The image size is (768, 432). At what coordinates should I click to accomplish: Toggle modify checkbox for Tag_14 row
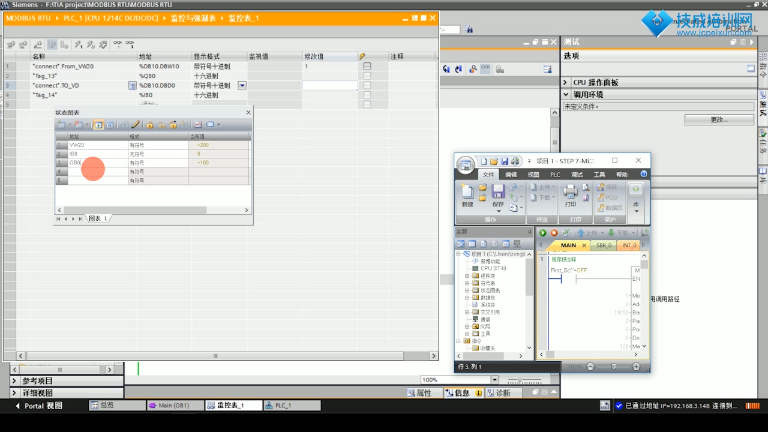[x=367, y=95]
